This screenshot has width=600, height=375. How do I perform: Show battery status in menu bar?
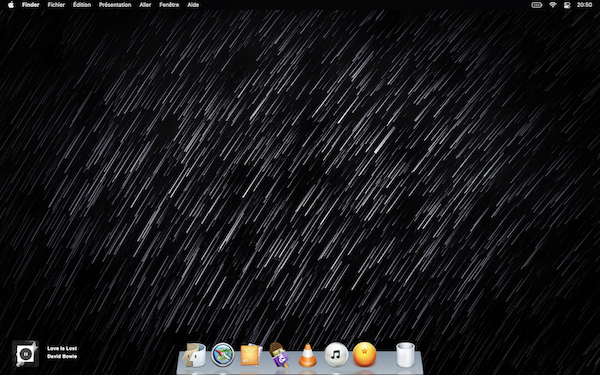(536, 5)
